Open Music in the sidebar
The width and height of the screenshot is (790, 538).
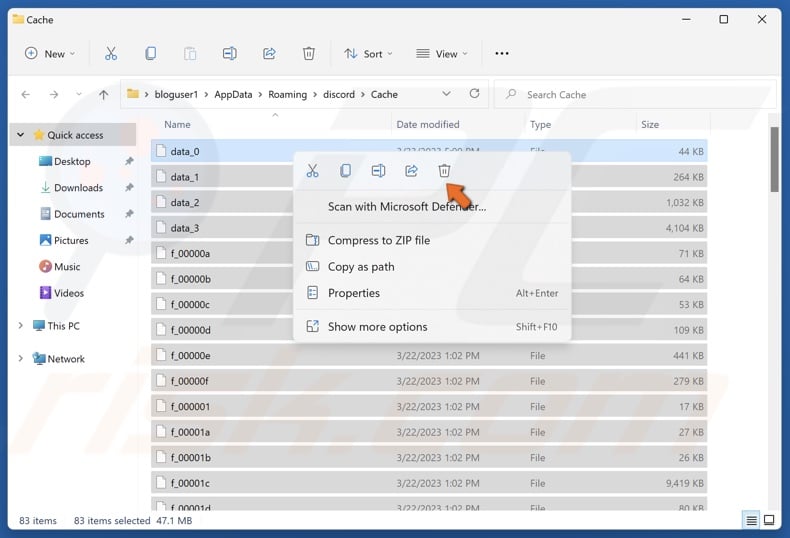67,266
